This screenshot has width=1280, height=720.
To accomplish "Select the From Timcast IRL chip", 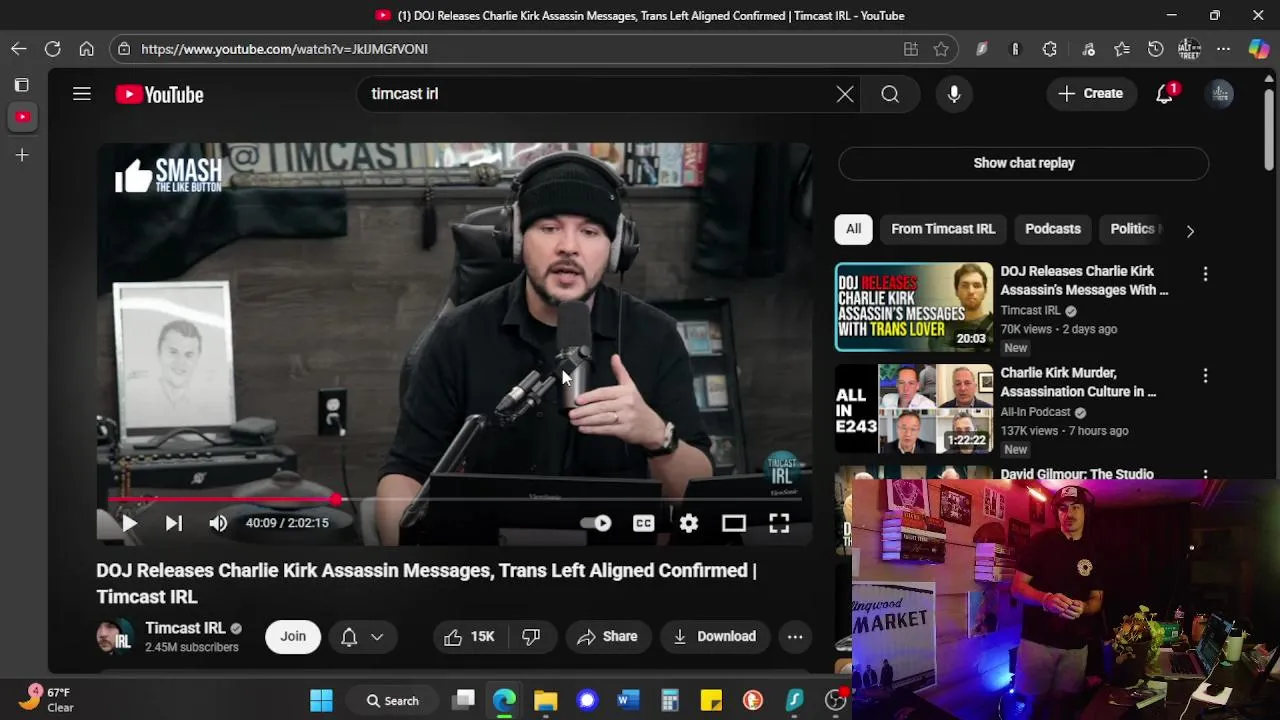I will (x=943, y=229).
